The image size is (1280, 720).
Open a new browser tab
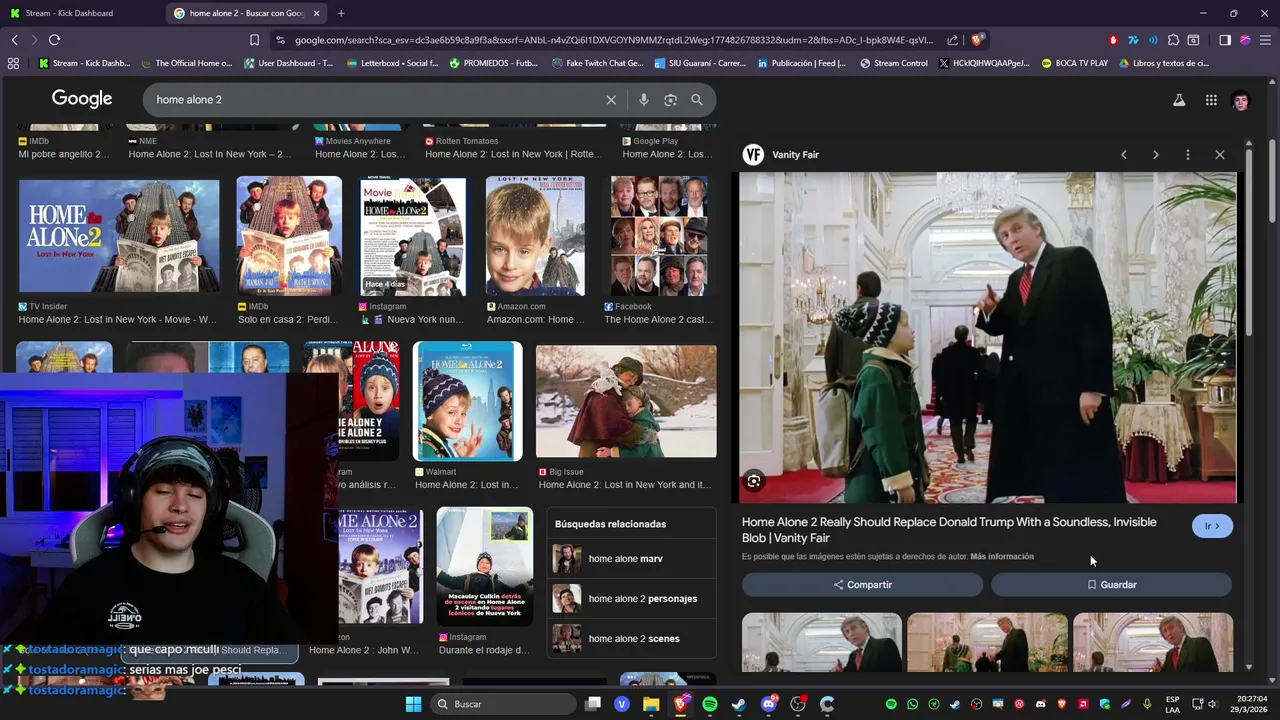pos(341,13)
